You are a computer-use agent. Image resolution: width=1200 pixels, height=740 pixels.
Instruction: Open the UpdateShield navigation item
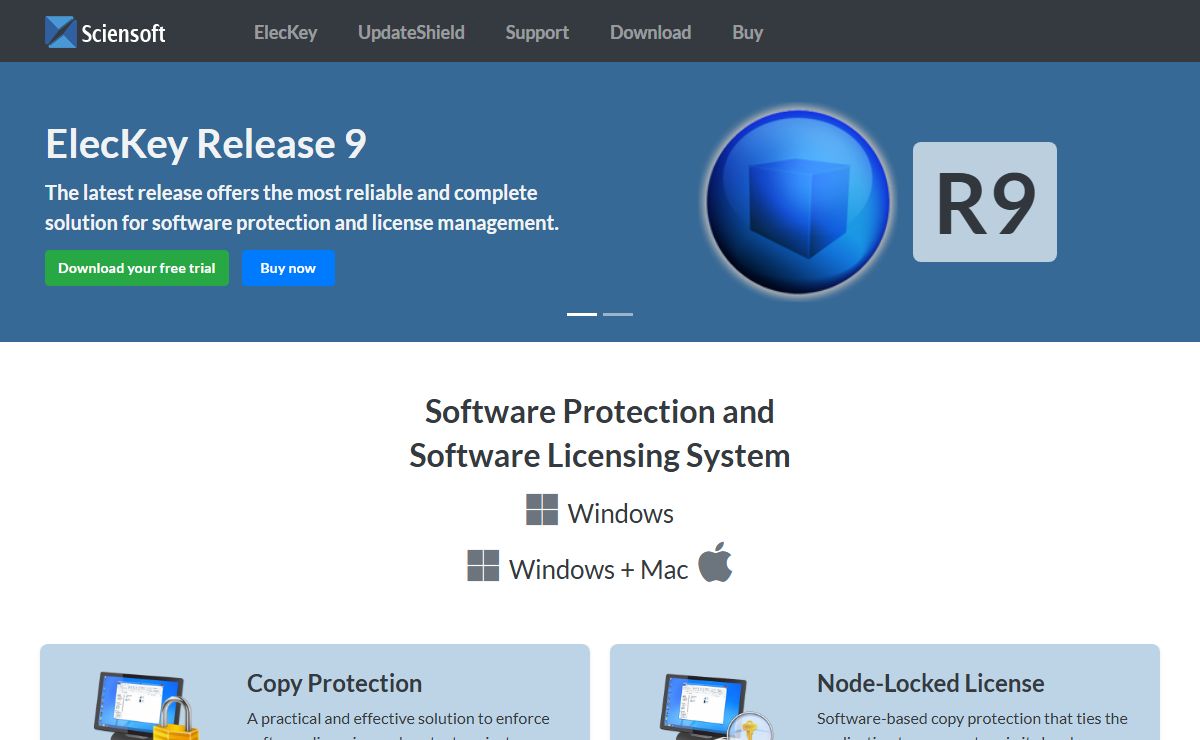point(411,32)
